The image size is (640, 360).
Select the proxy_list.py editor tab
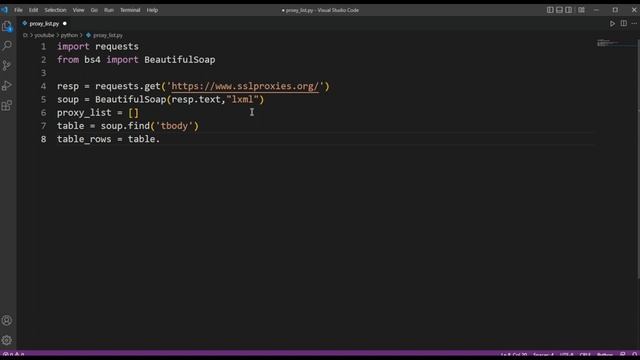coord(44,24)
